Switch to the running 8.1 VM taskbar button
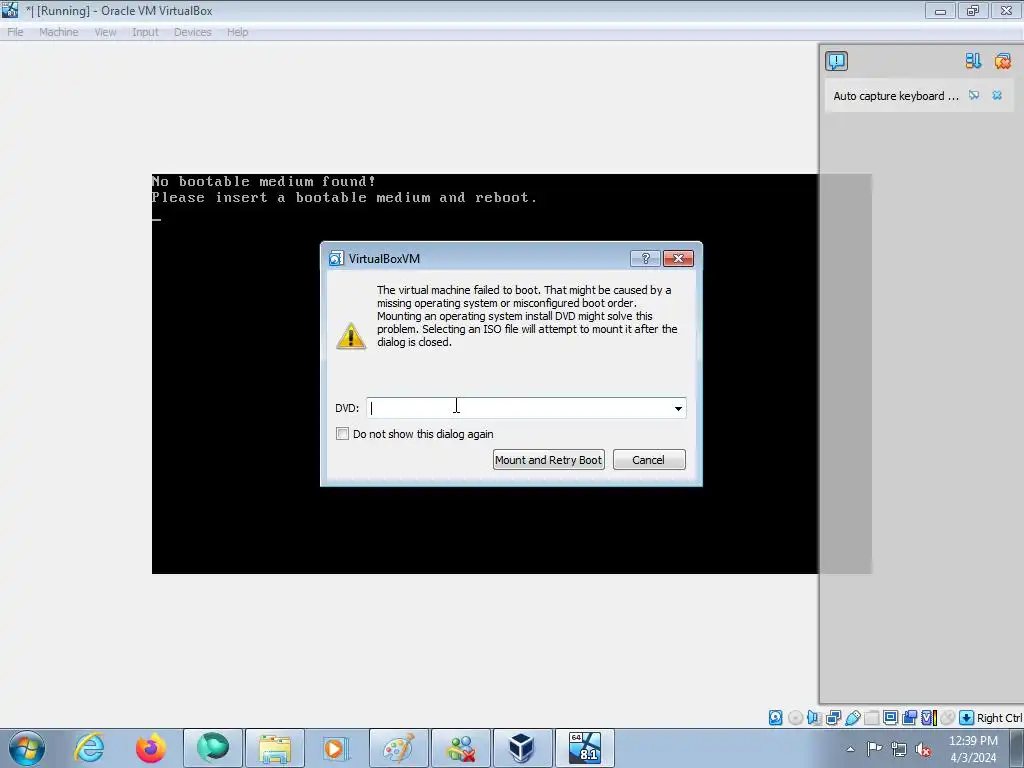Screen dimensions: 1024x768 pyautogui.click(x=584, y=748)
